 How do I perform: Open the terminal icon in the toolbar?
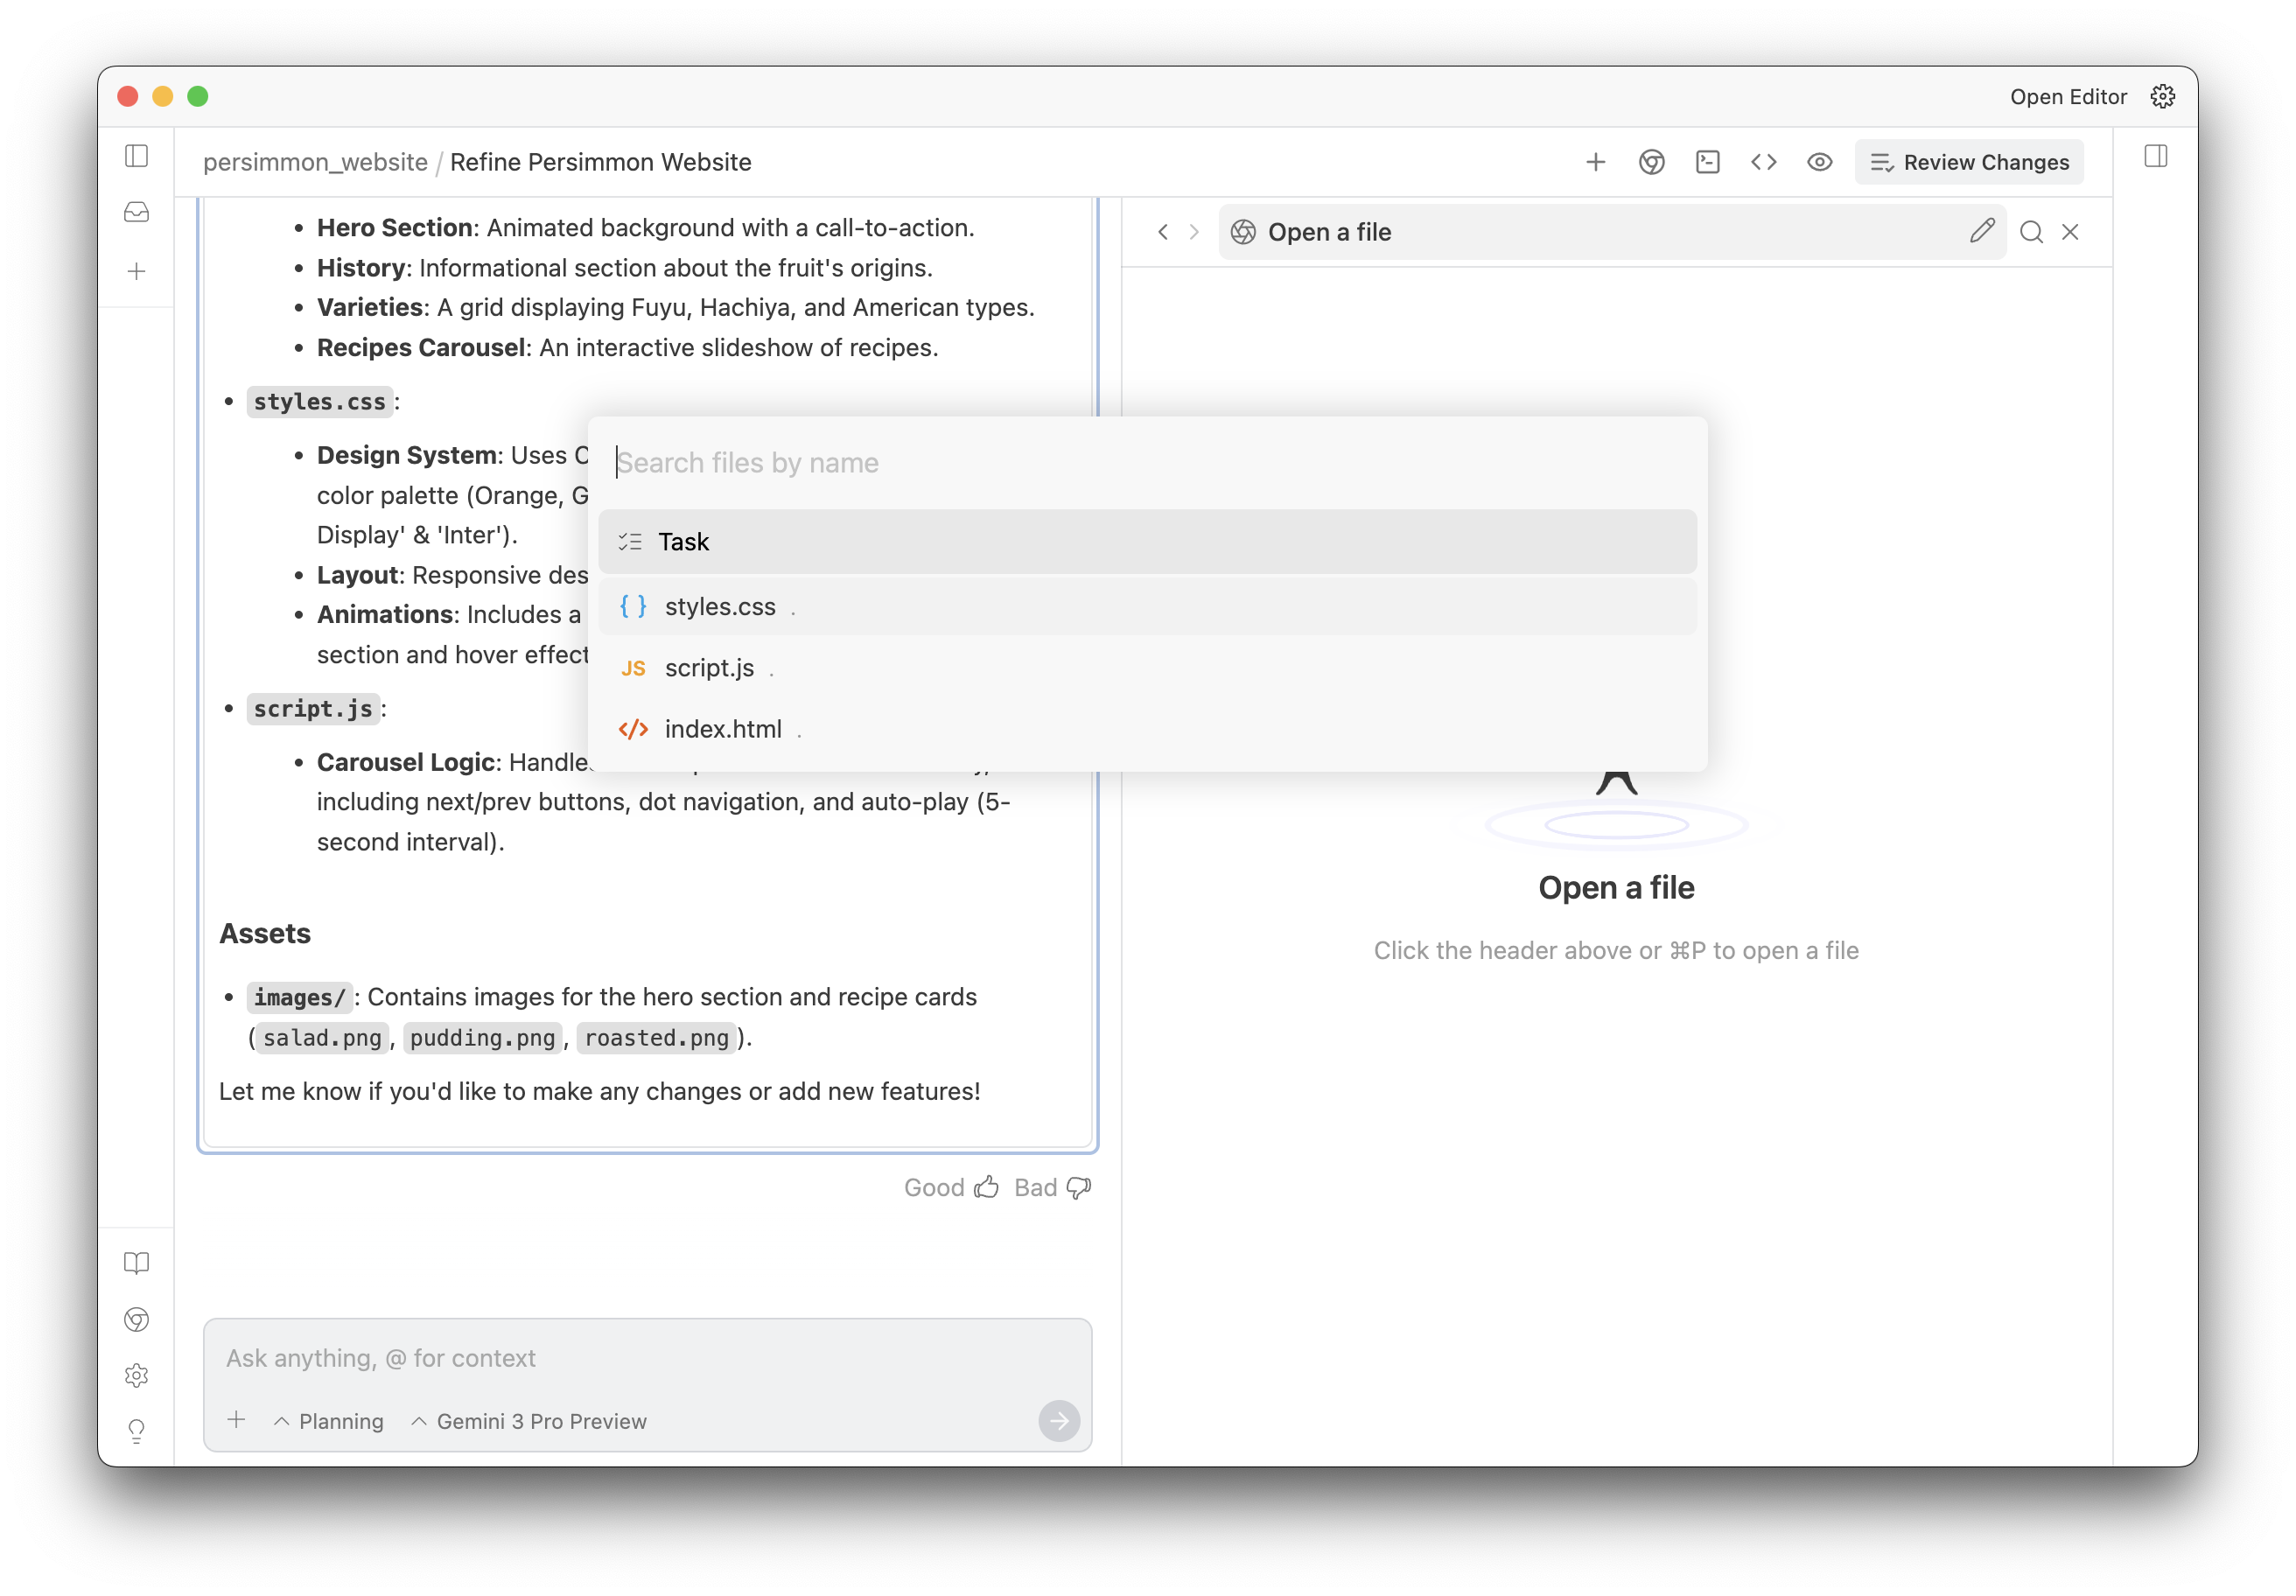(1708, 161)
